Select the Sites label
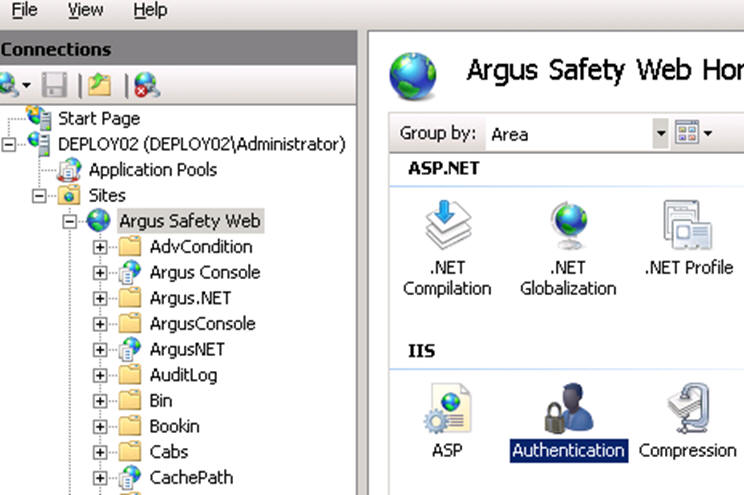The height and width of the screenshot is (495, 744). (x=107, y=195)
